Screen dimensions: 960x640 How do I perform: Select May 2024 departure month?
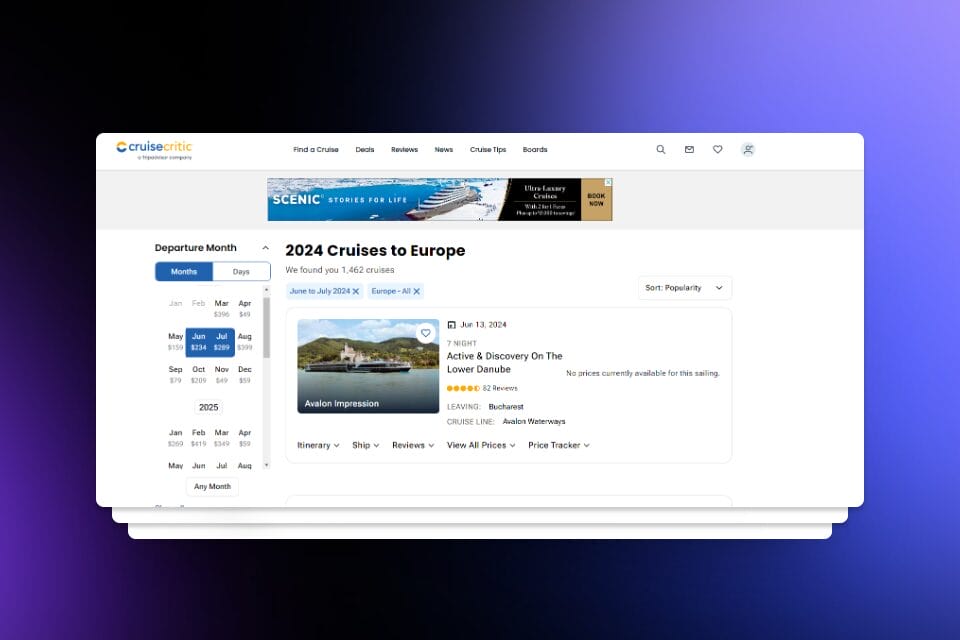coord(176,342)
